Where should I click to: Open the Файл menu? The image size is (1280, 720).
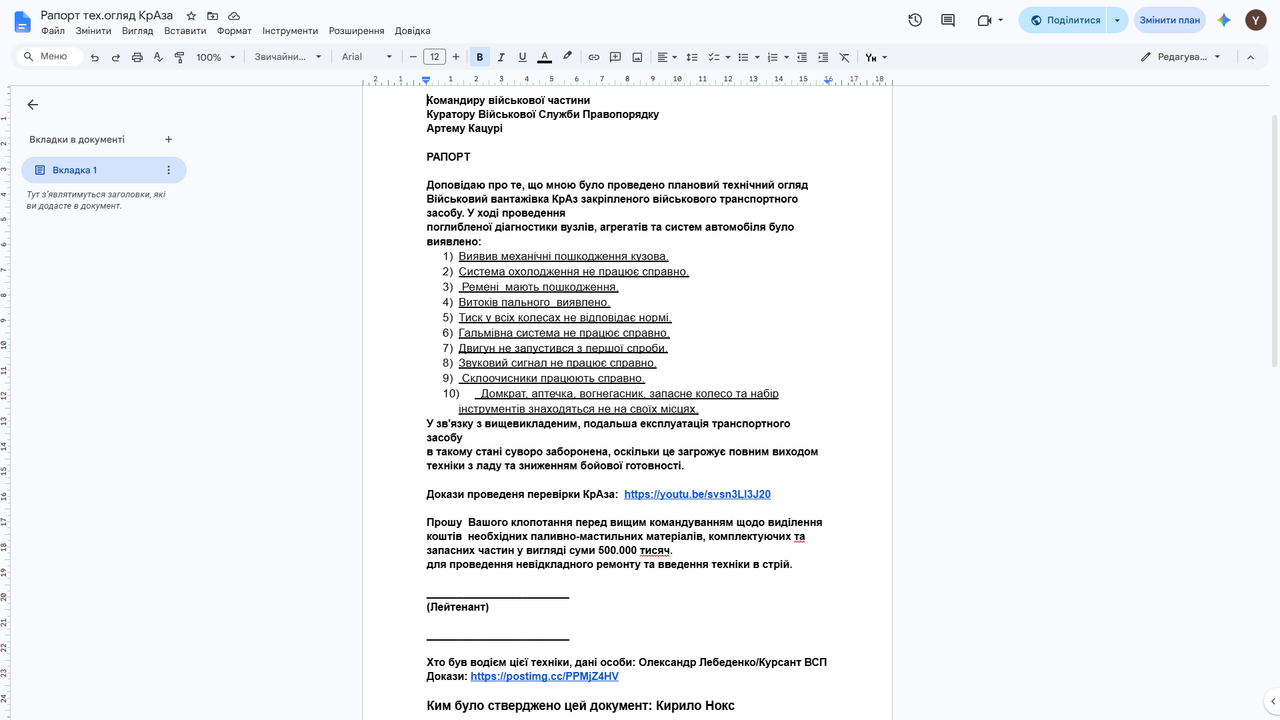[53, 31]
